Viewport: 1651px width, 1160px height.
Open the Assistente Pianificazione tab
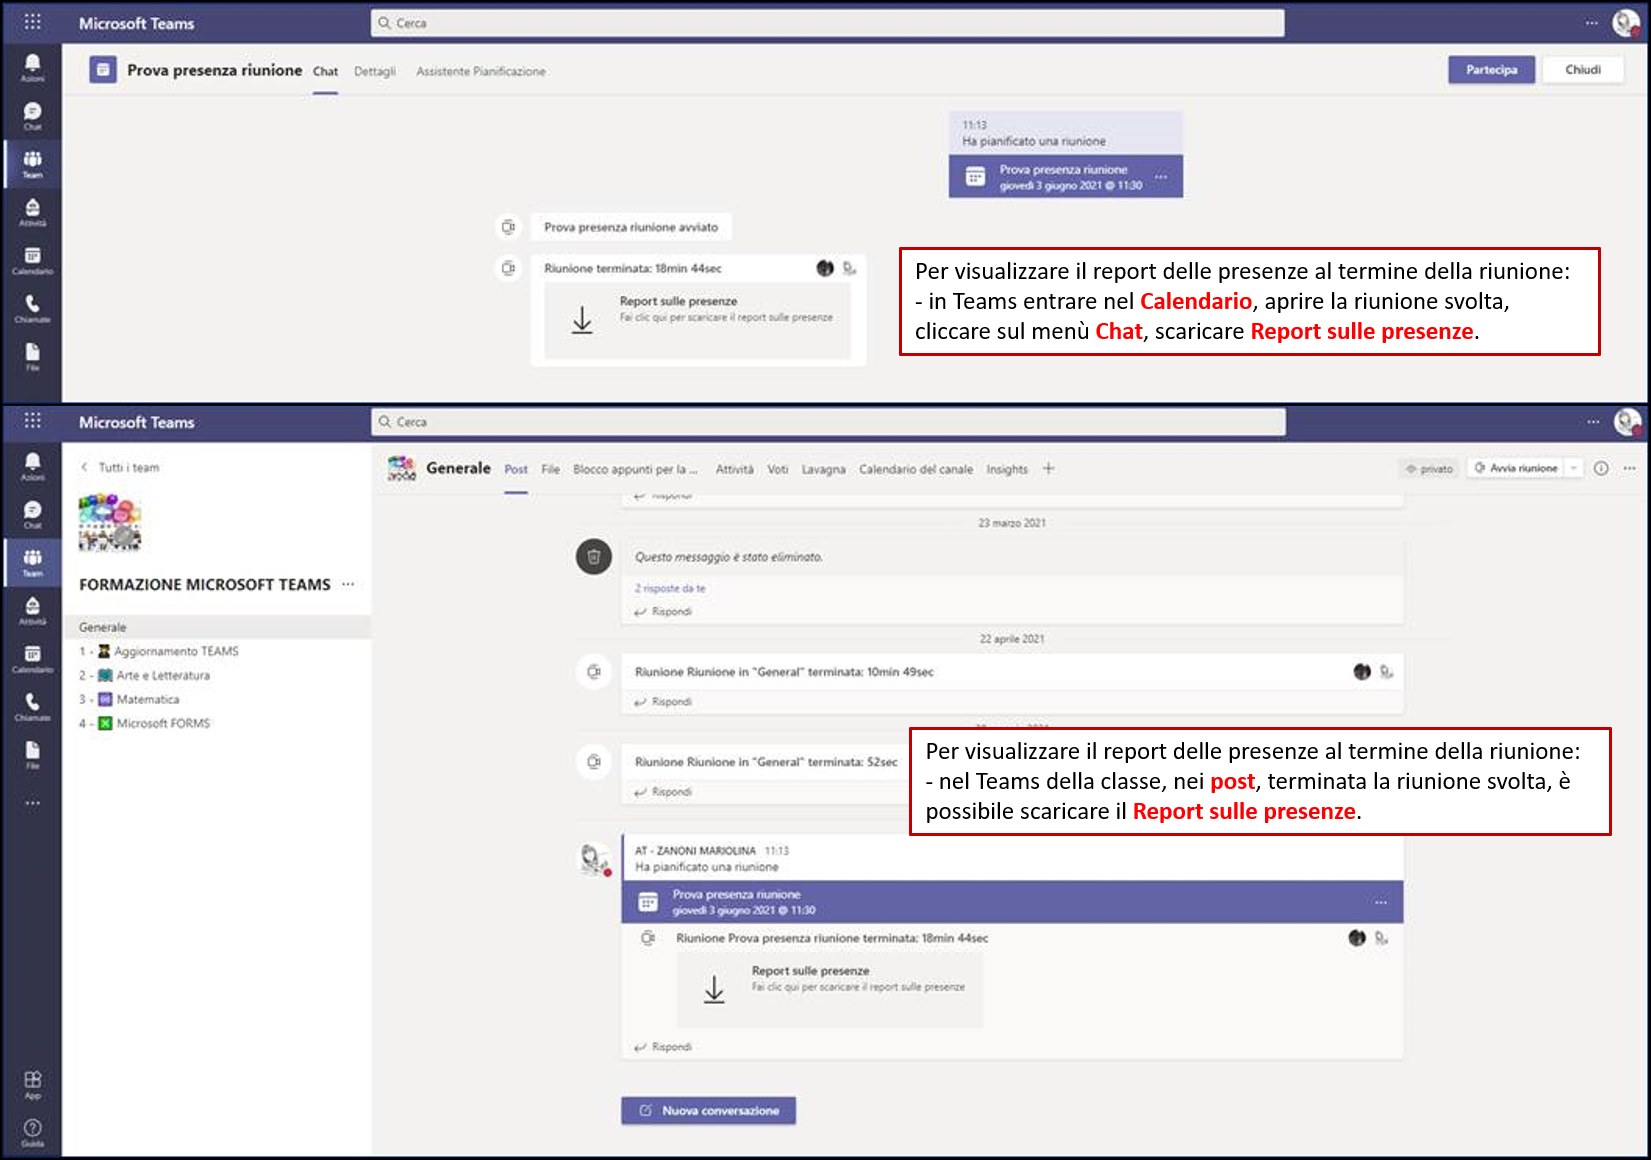click(x=481, y=71)
